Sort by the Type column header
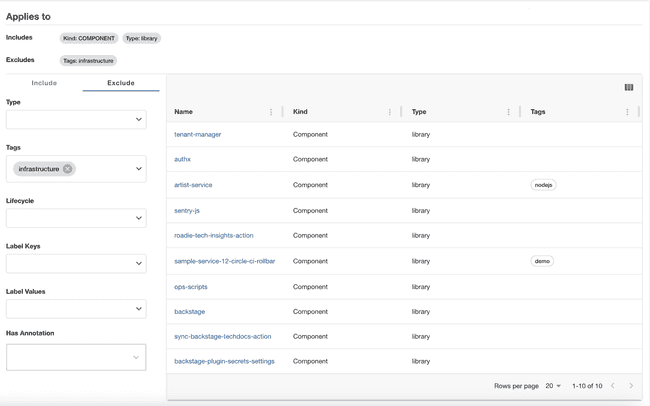 [419, 112]
